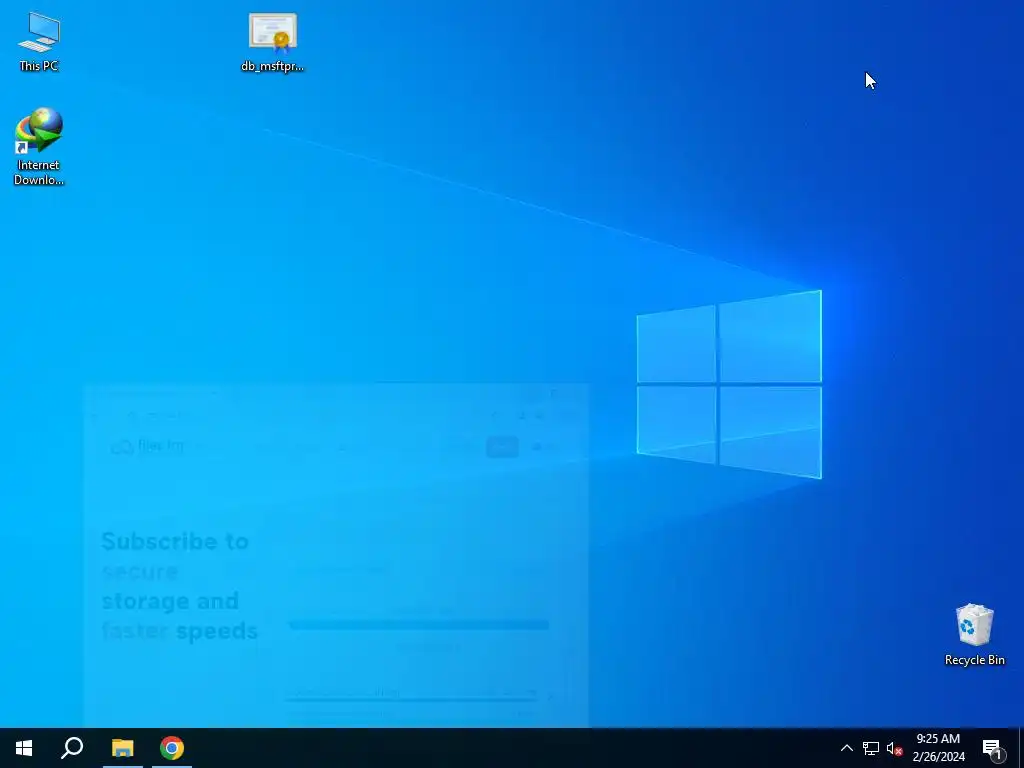
Task: Open the network status tray icon
Action: pos(871,748)
